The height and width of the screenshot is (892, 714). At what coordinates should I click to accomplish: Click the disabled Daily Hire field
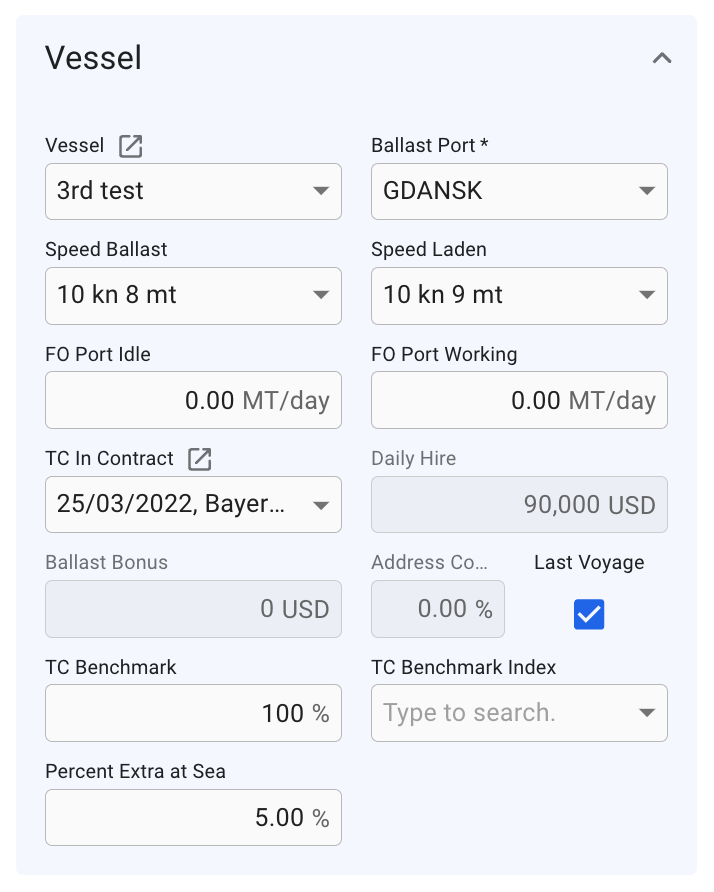(x=519, y=504)
